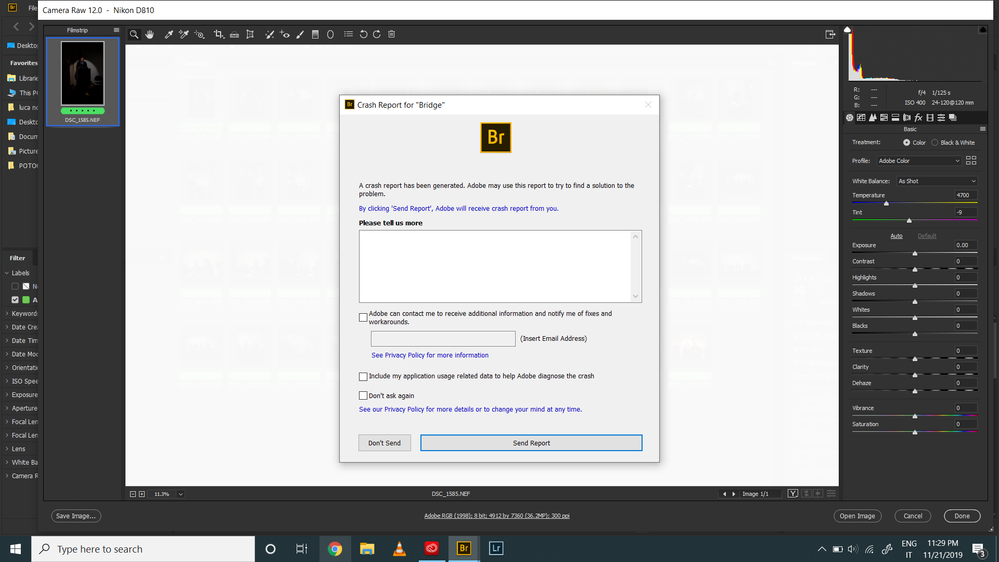Select the Zoom tool in Camera Raw

click(x=134, y=34)
